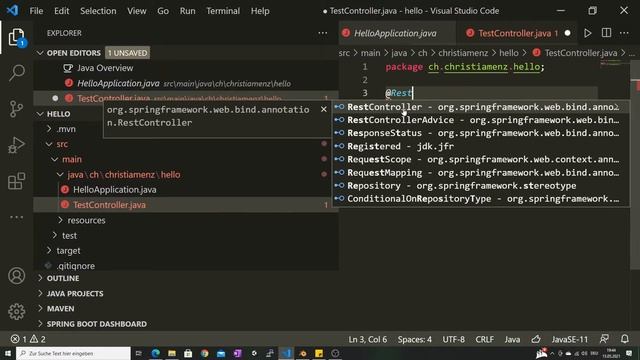Open notifications bell in status bar
The image size is (640, 360).
pyautogui.click(x=624, y=339)
